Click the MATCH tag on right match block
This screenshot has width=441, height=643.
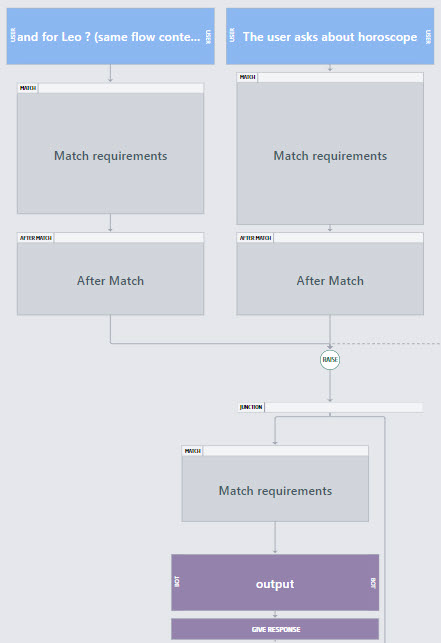click(247, 77)
